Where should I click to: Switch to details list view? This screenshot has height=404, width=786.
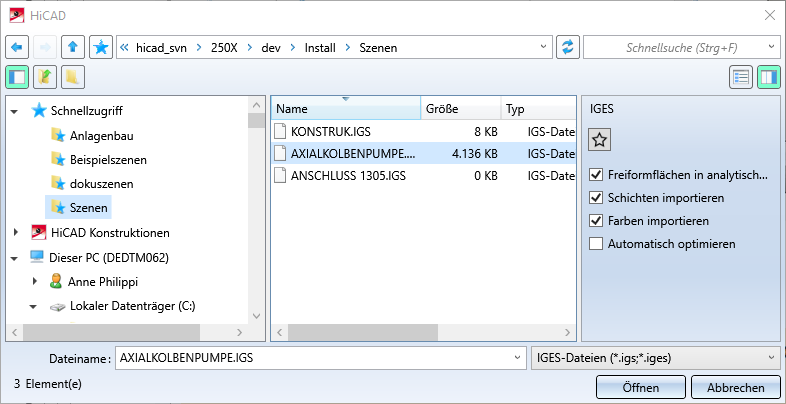[741, 77]
